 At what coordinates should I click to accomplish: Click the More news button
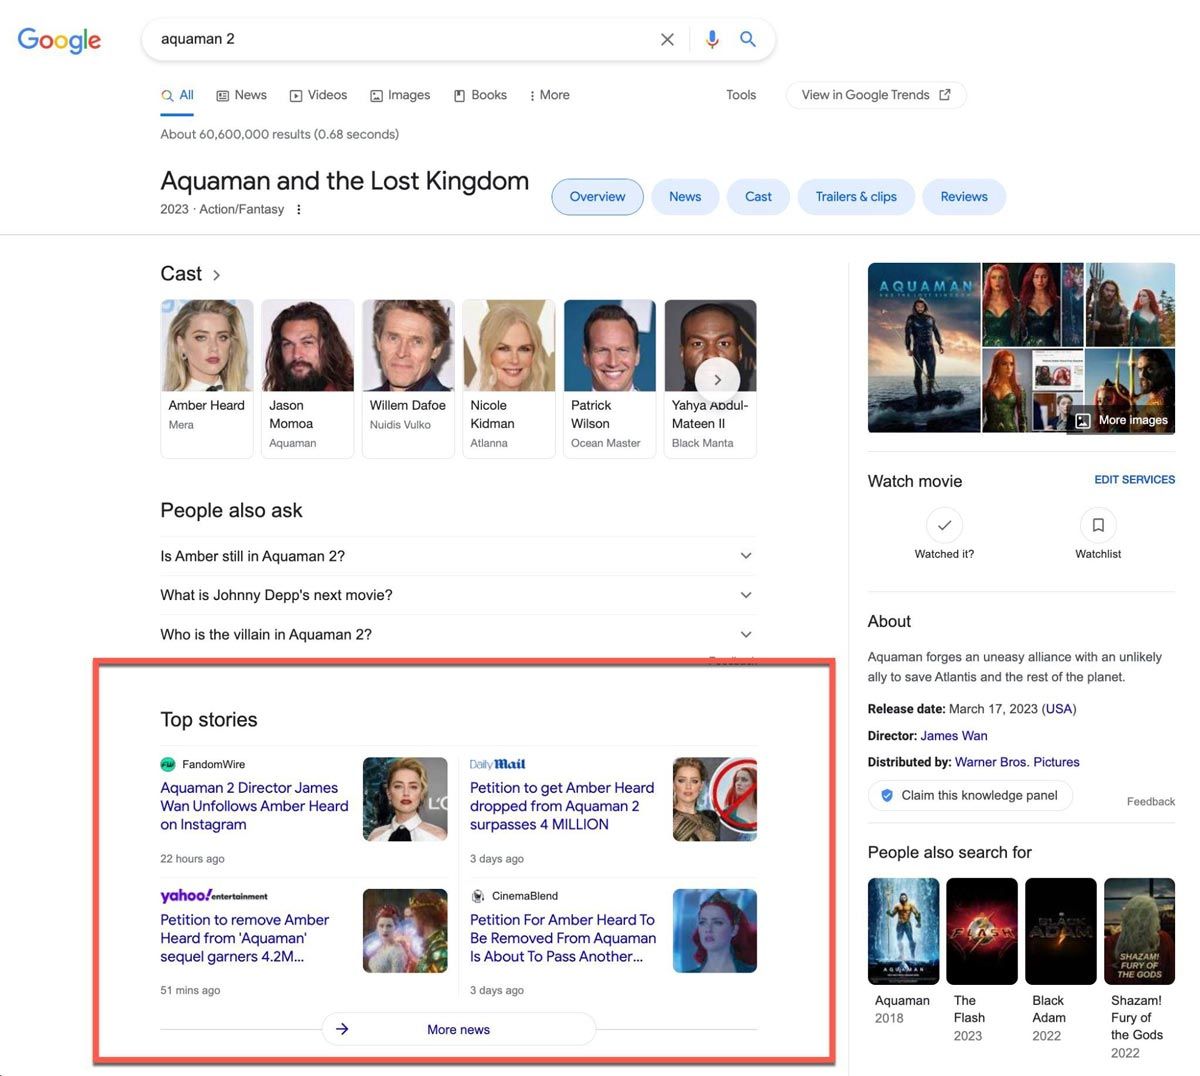(x=458, y=1029)
